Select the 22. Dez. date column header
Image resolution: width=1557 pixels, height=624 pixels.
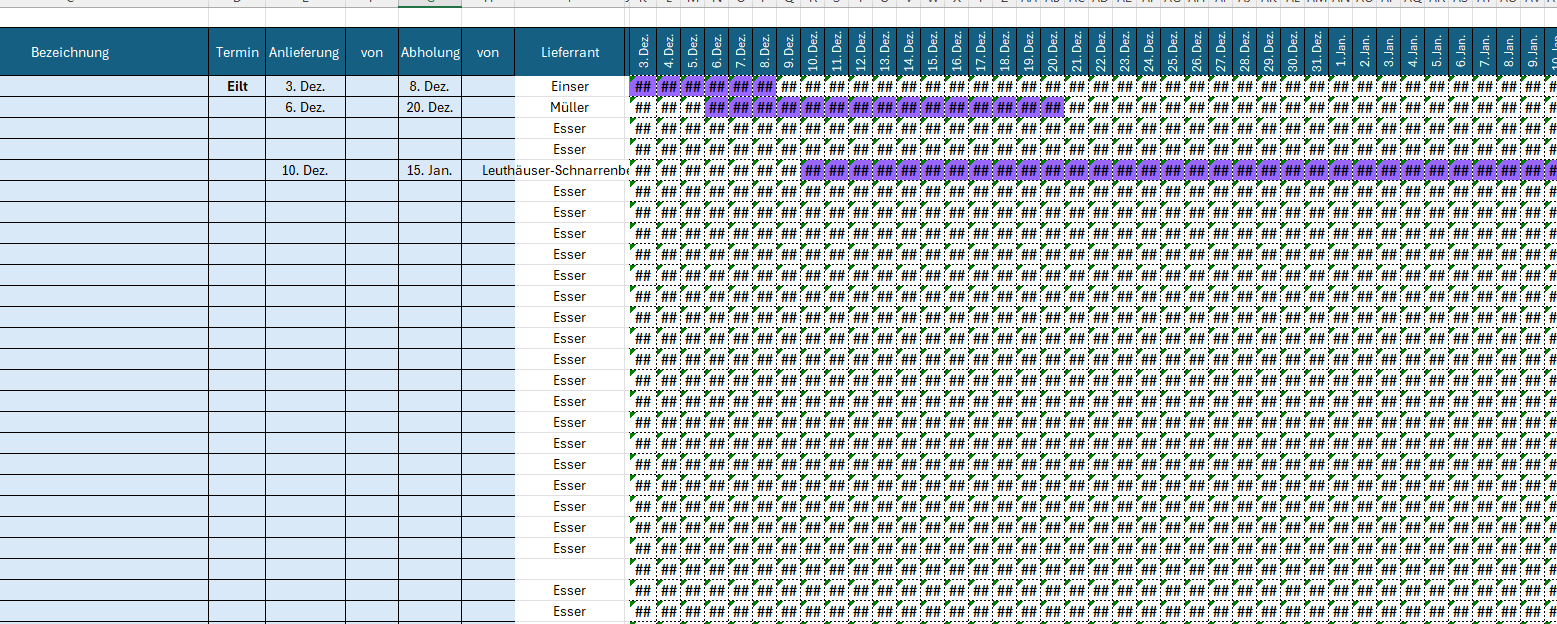[x=1100, y=52]
